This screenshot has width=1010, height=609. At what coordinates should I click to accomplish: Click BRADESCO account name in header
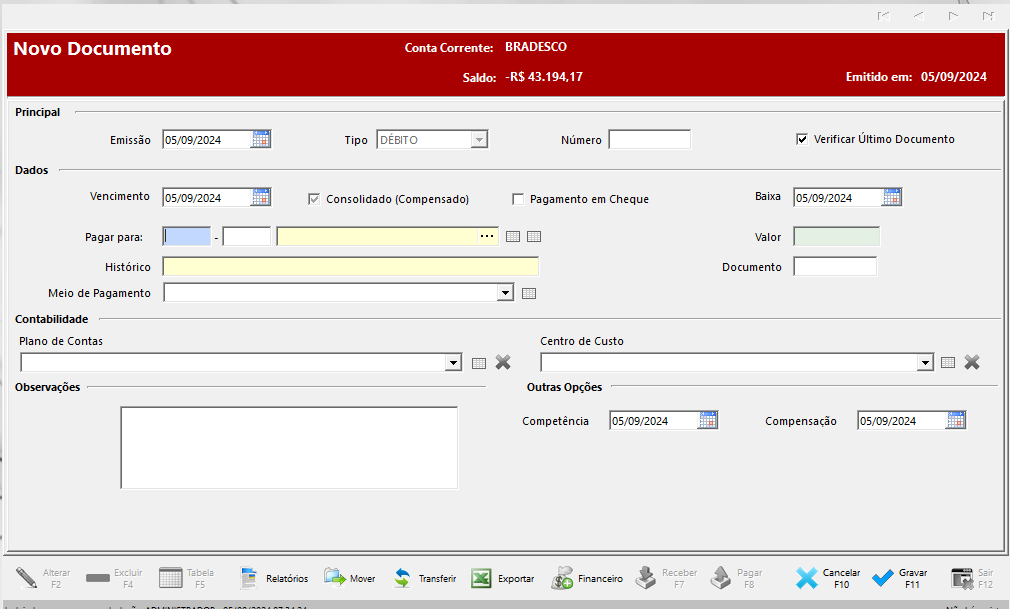pyautogui.click(x=536, y=46)
